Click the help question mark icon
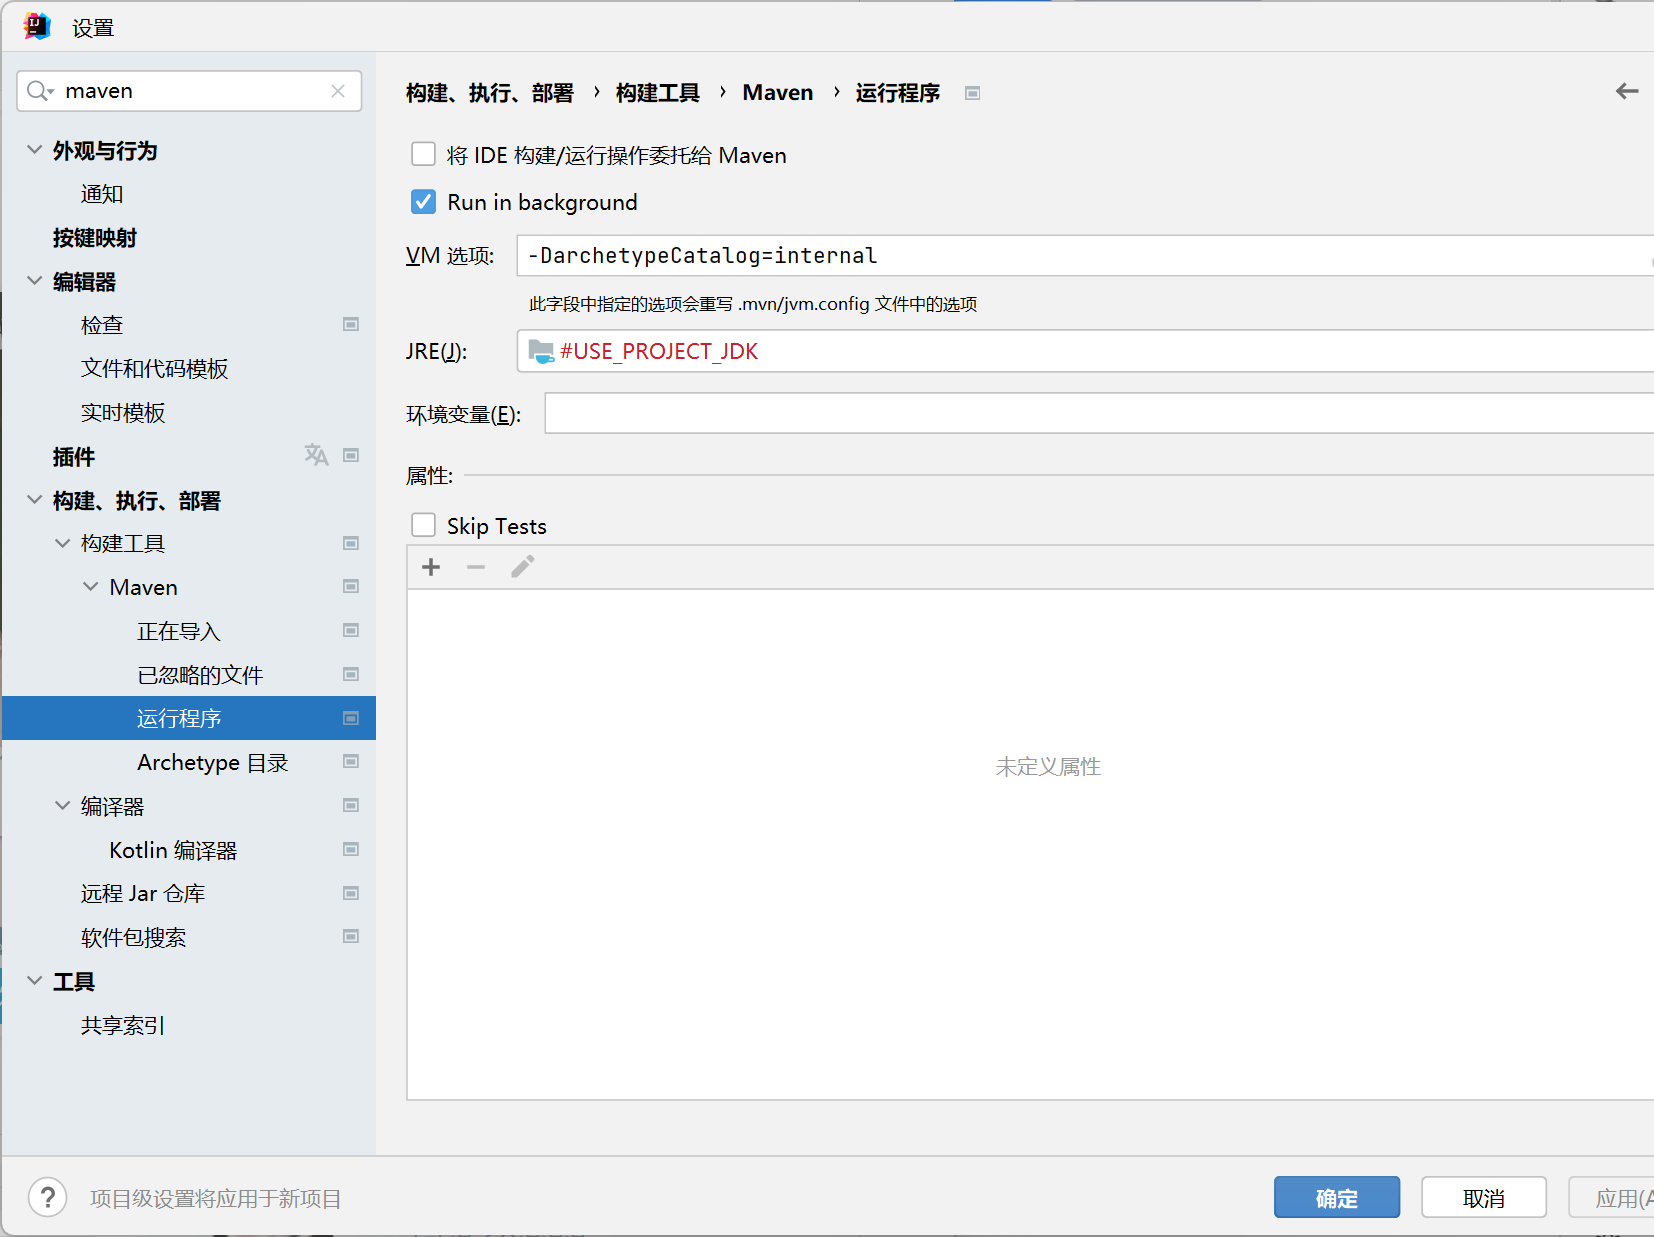 coord(47,1197)
